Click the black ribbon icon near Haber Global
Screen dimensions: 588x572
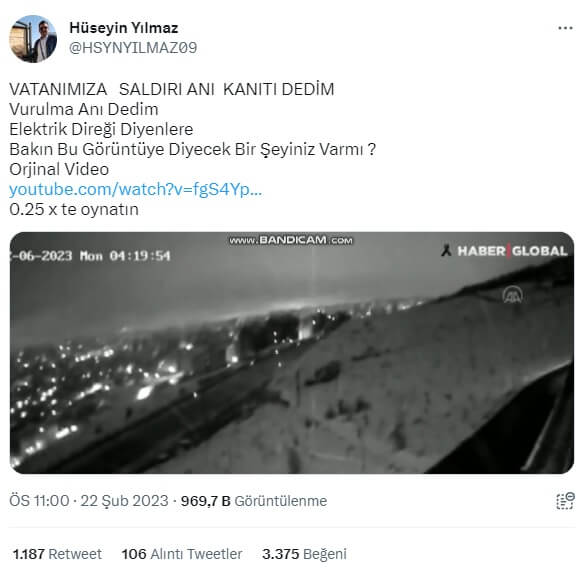[x=446, y=250]
